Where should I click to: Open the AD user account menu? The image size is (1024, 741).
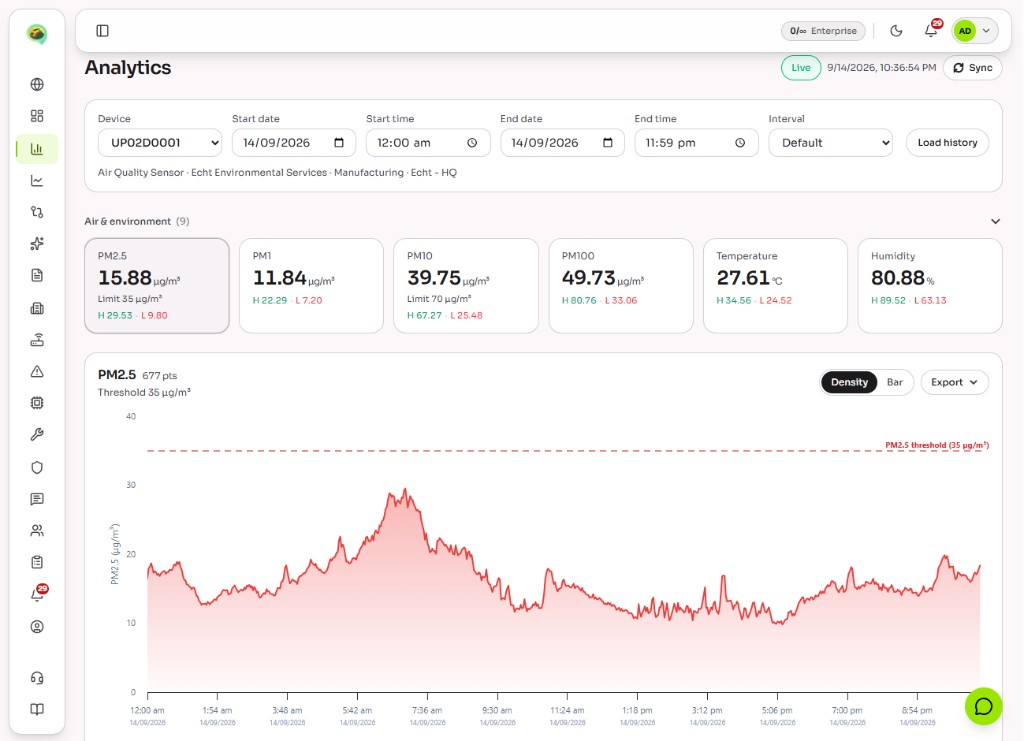pyautogui.click(x=974, y=31)
